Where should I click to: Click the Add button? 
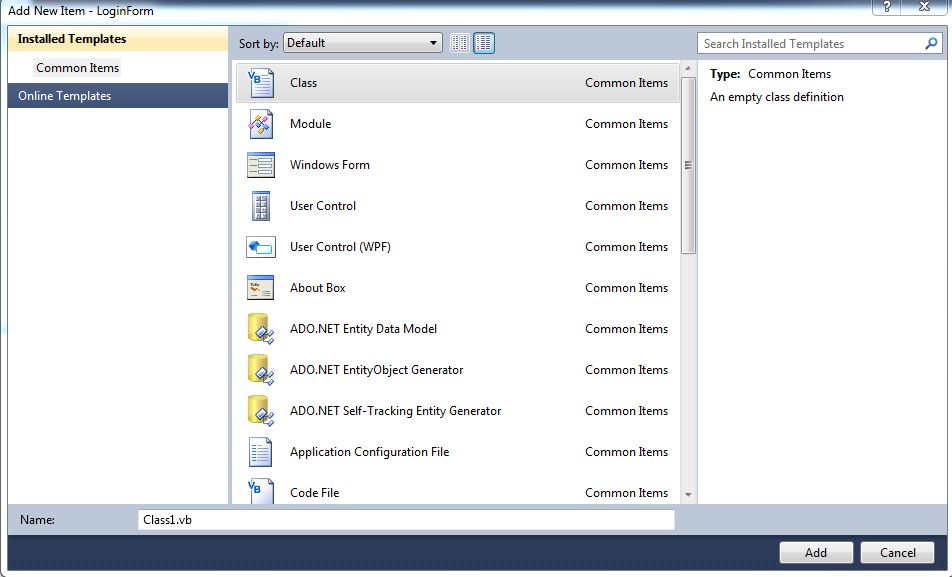[815, 552]
